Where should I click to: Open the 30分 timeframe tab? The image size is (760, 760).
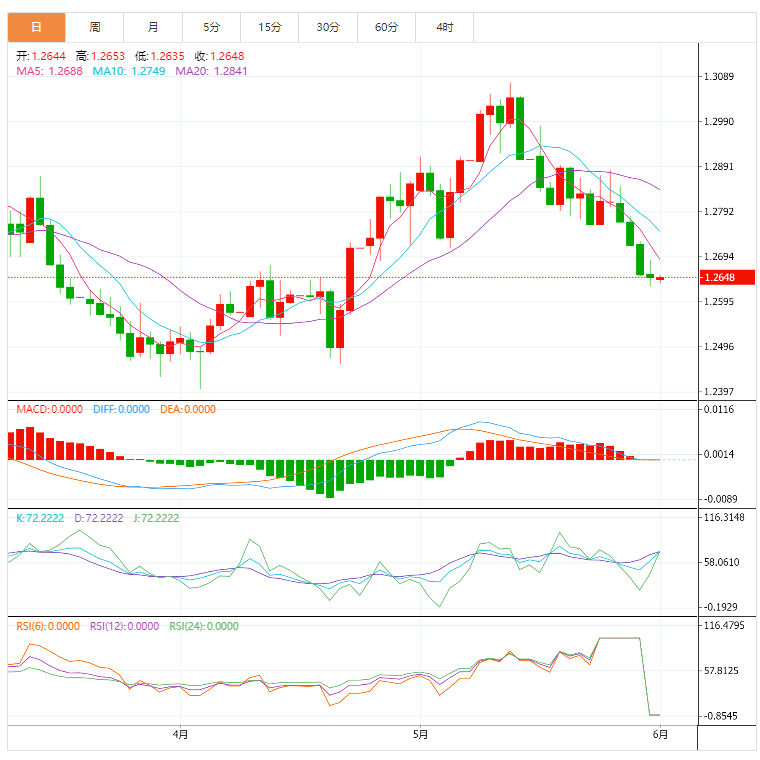328,27
